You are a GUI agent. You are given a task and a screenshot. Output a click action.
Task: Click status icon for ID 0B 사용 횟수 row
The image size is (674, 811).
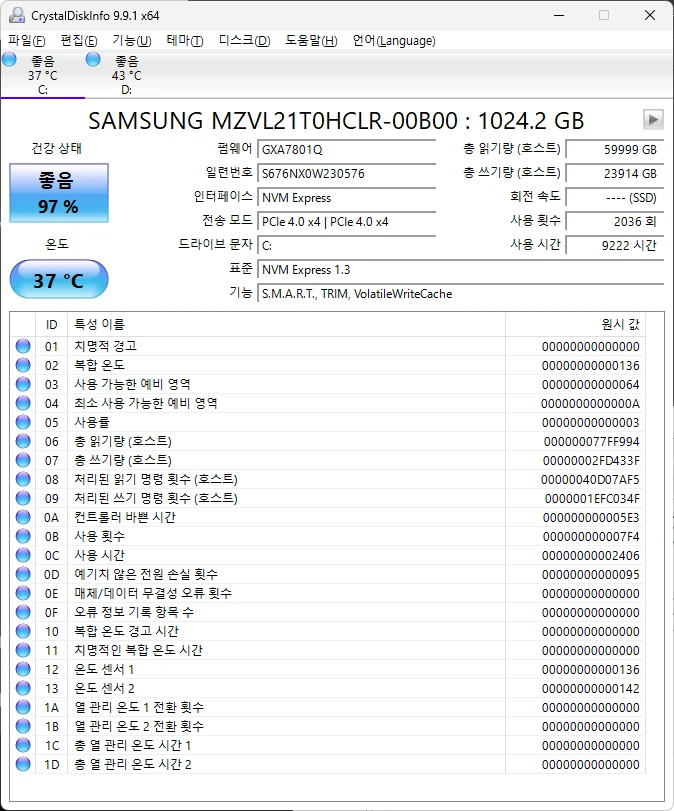click(x=23, y=536)
